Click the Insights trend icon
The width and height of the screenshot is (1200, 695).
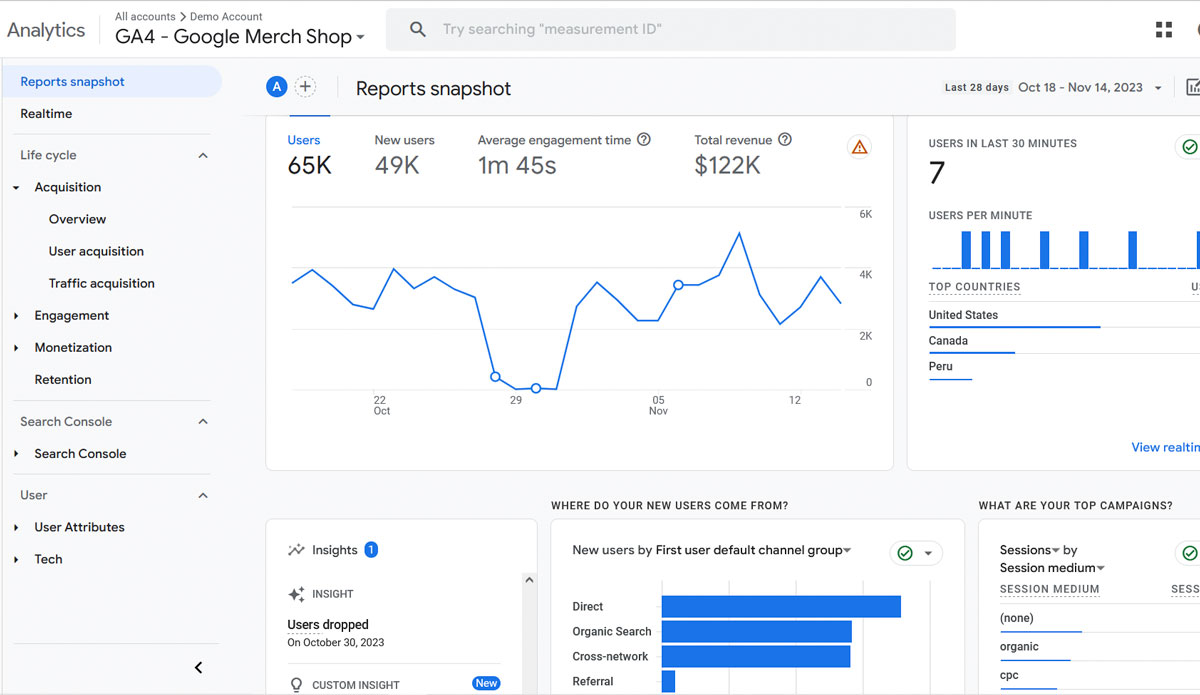(296, 550)
